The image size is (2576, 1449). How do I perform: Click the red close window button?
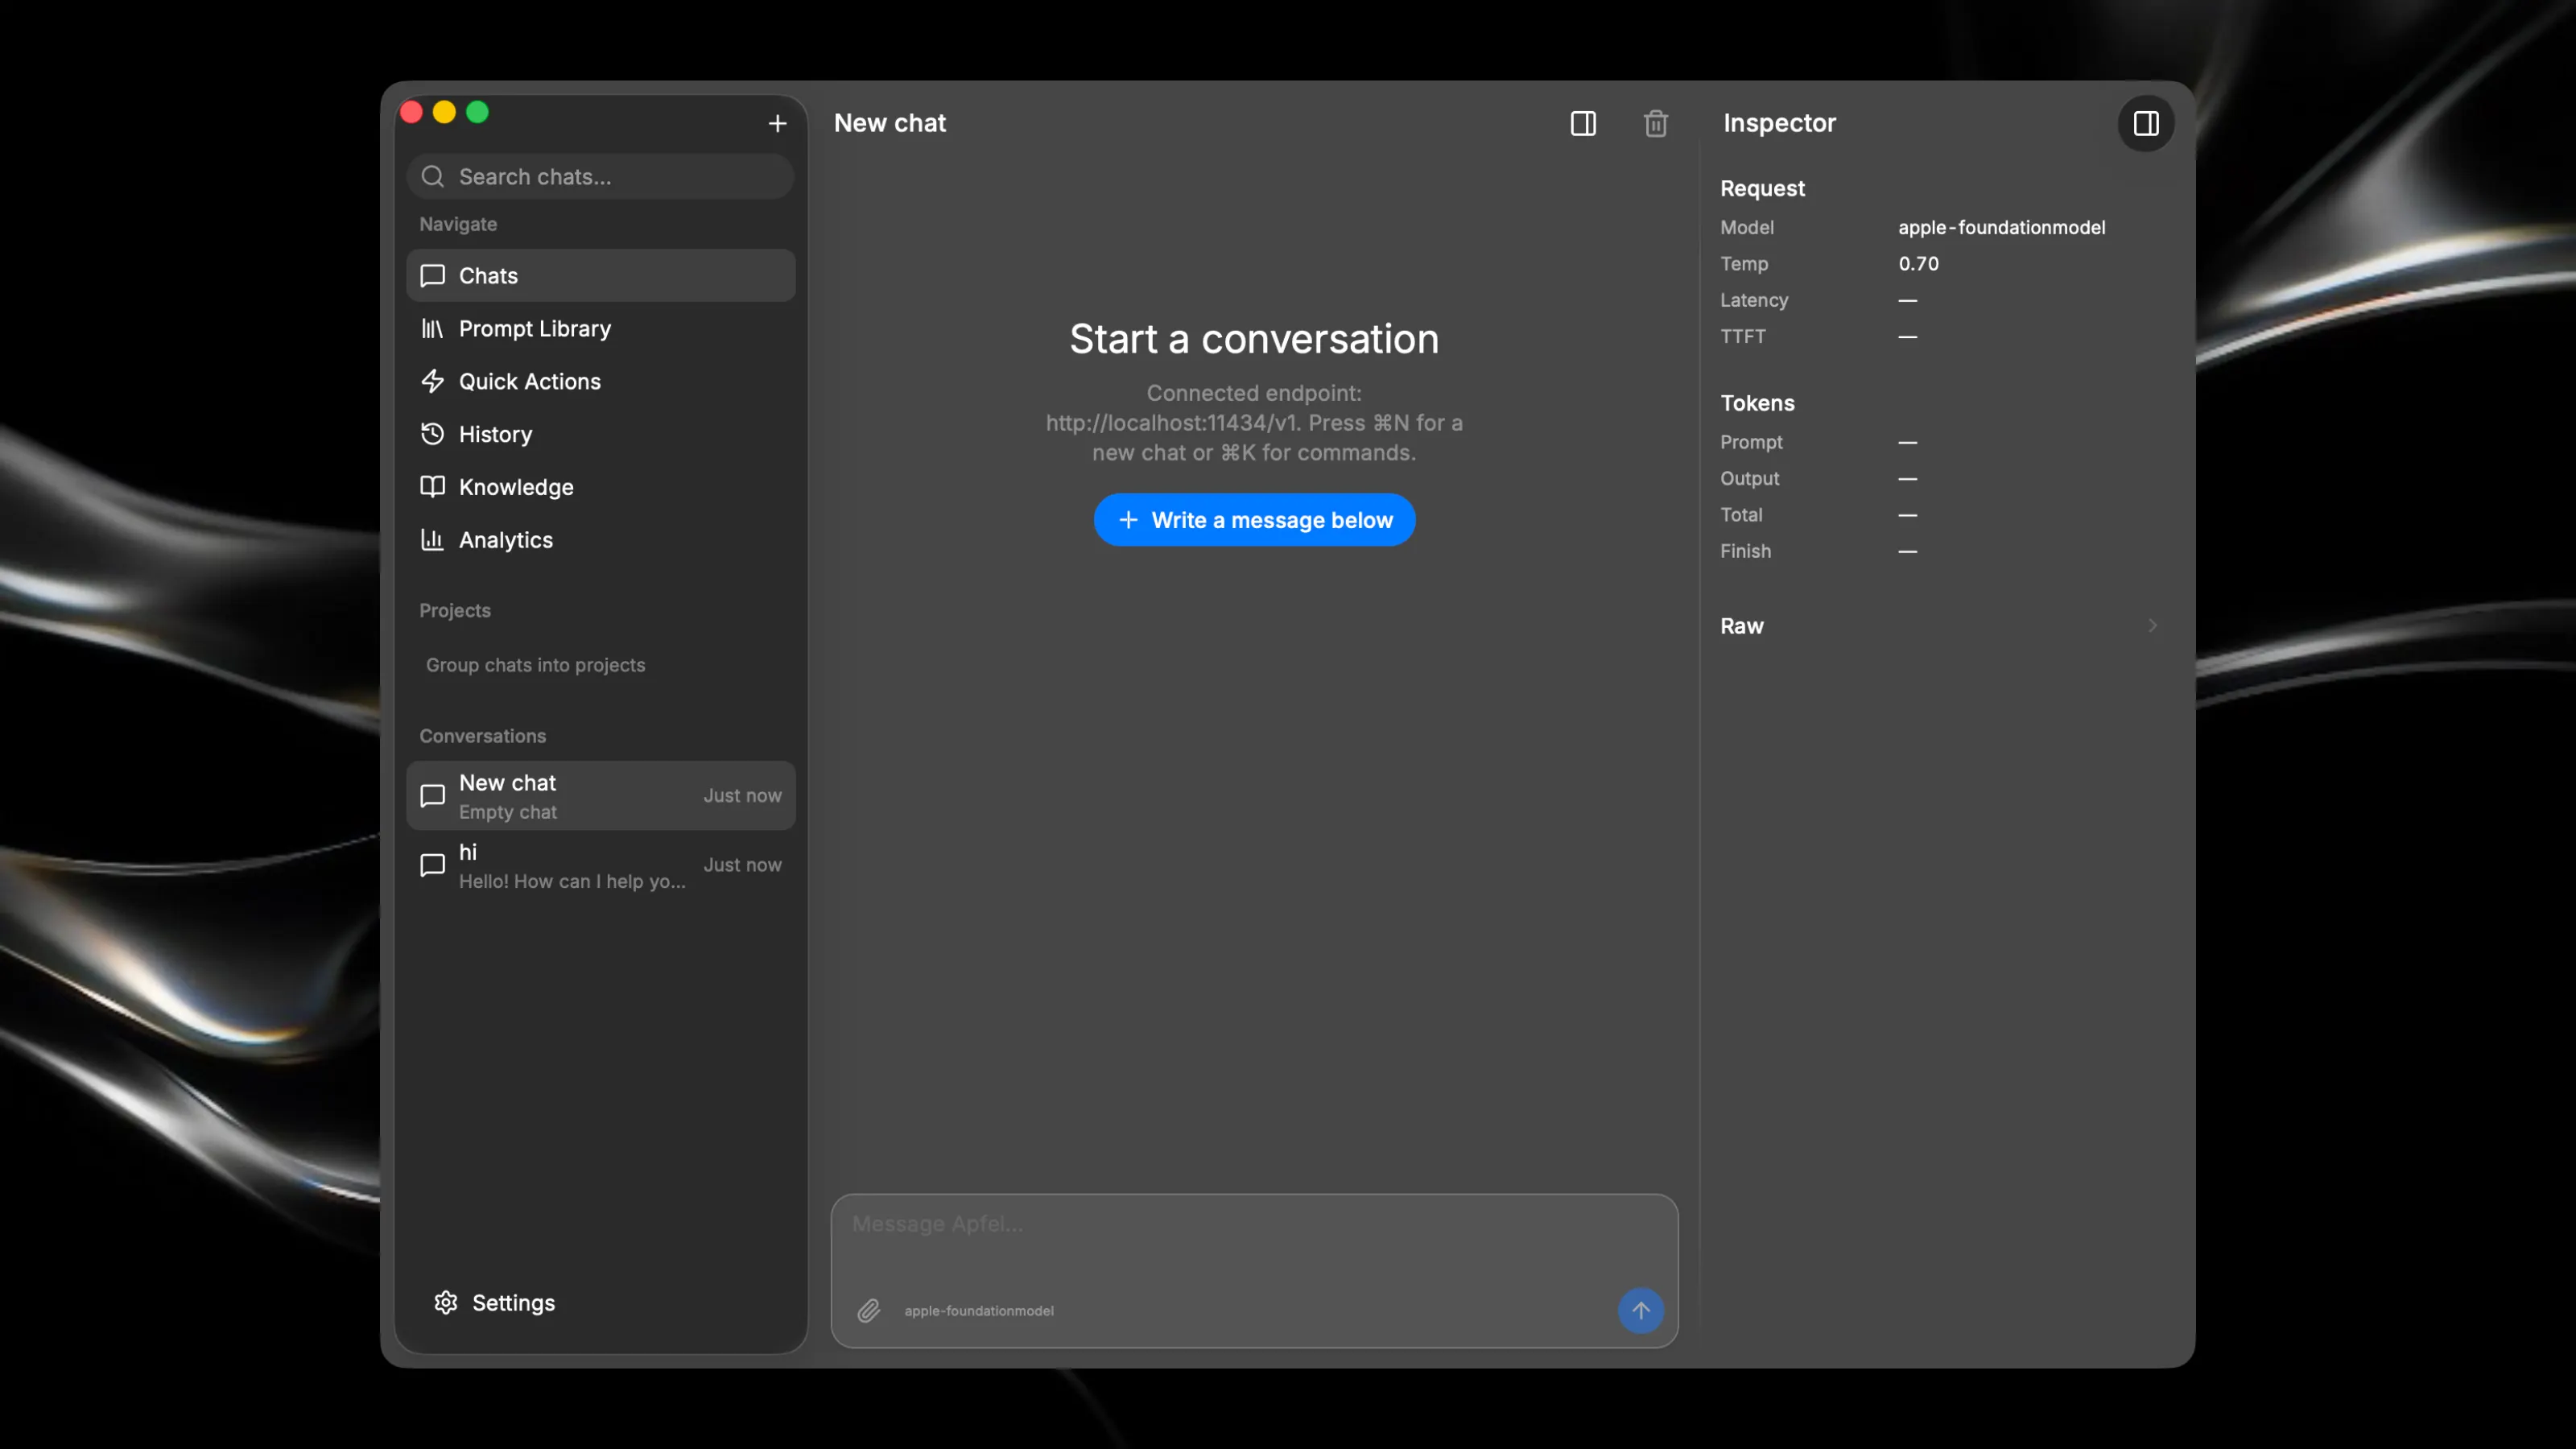411,112
